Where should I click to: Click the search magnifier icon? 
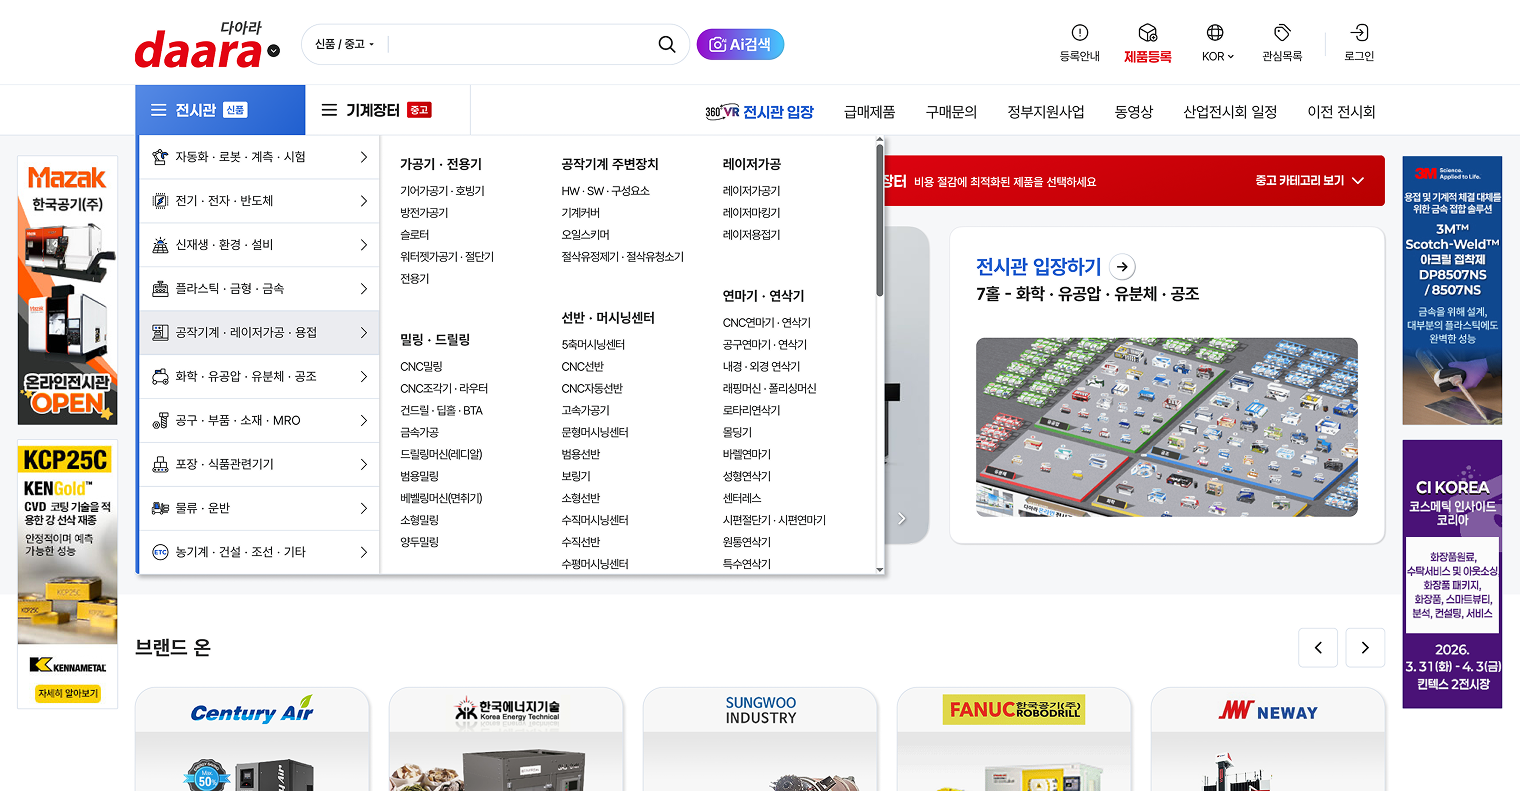pos(667,44)
